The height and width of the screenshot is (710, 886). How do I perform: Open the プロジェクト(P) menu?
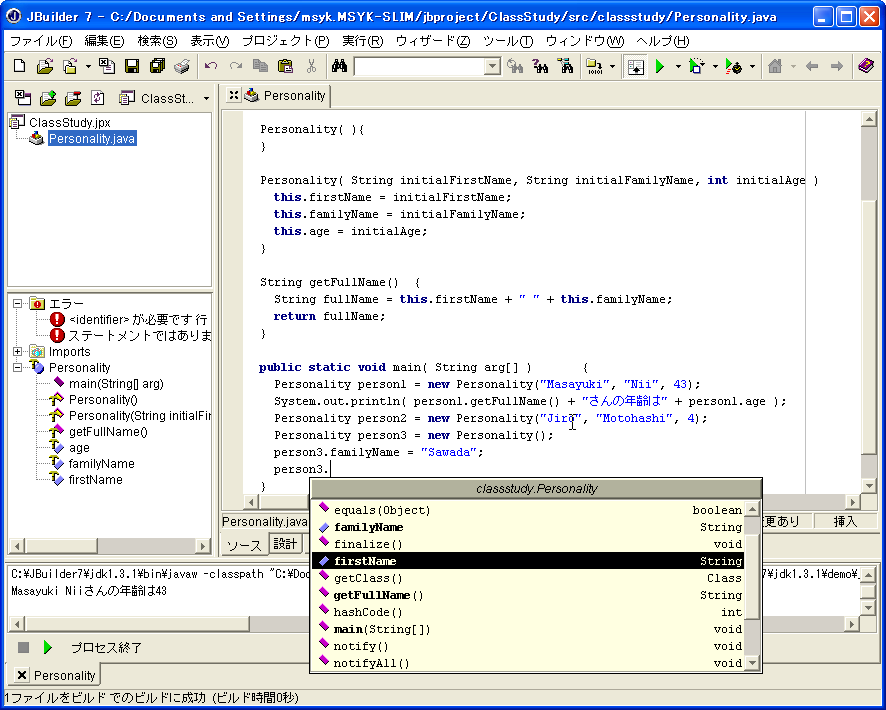coord(285,41)
